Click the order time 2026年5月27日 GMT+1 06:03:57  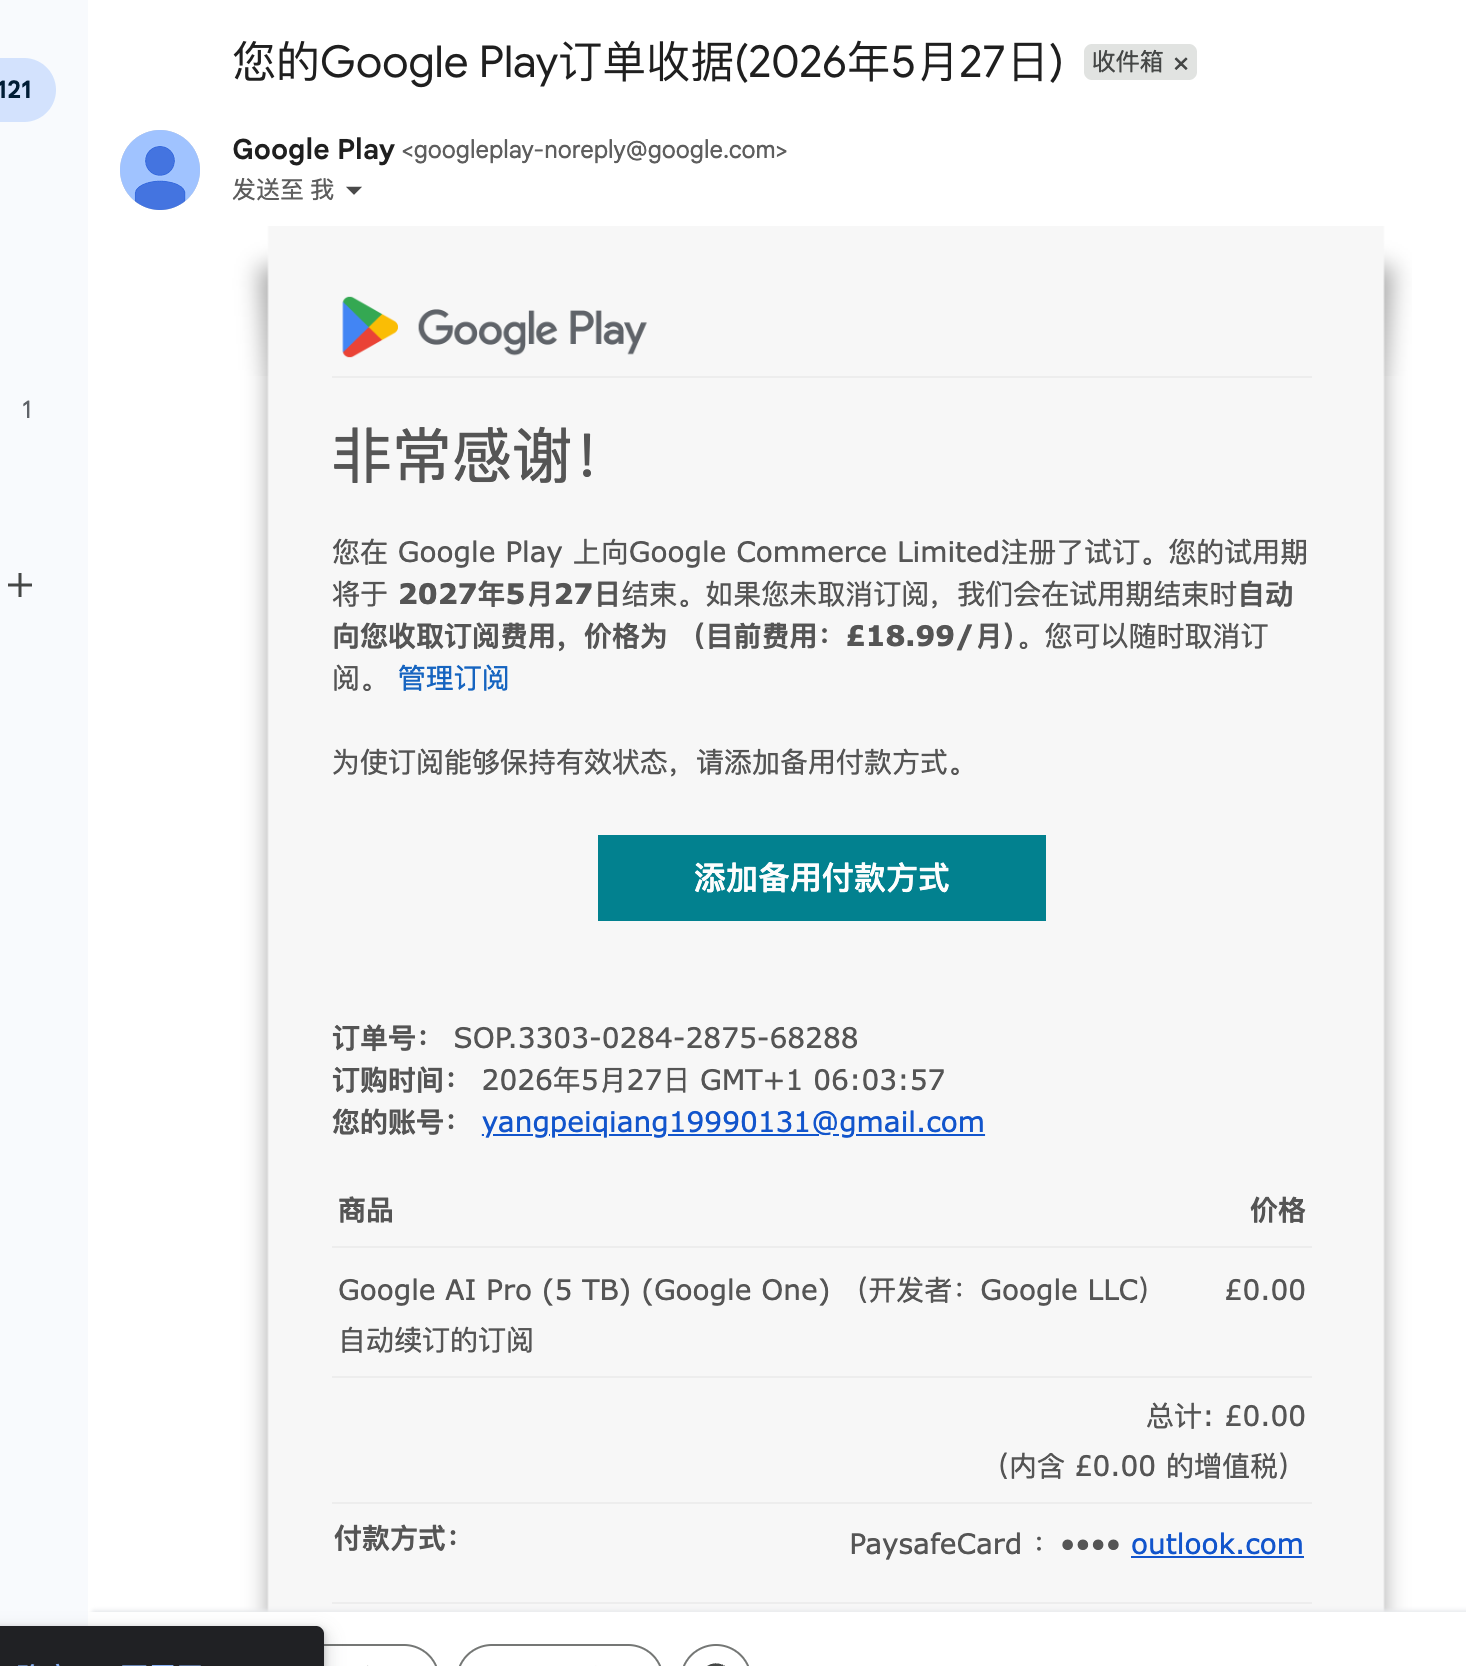(x=713, y=1080)
